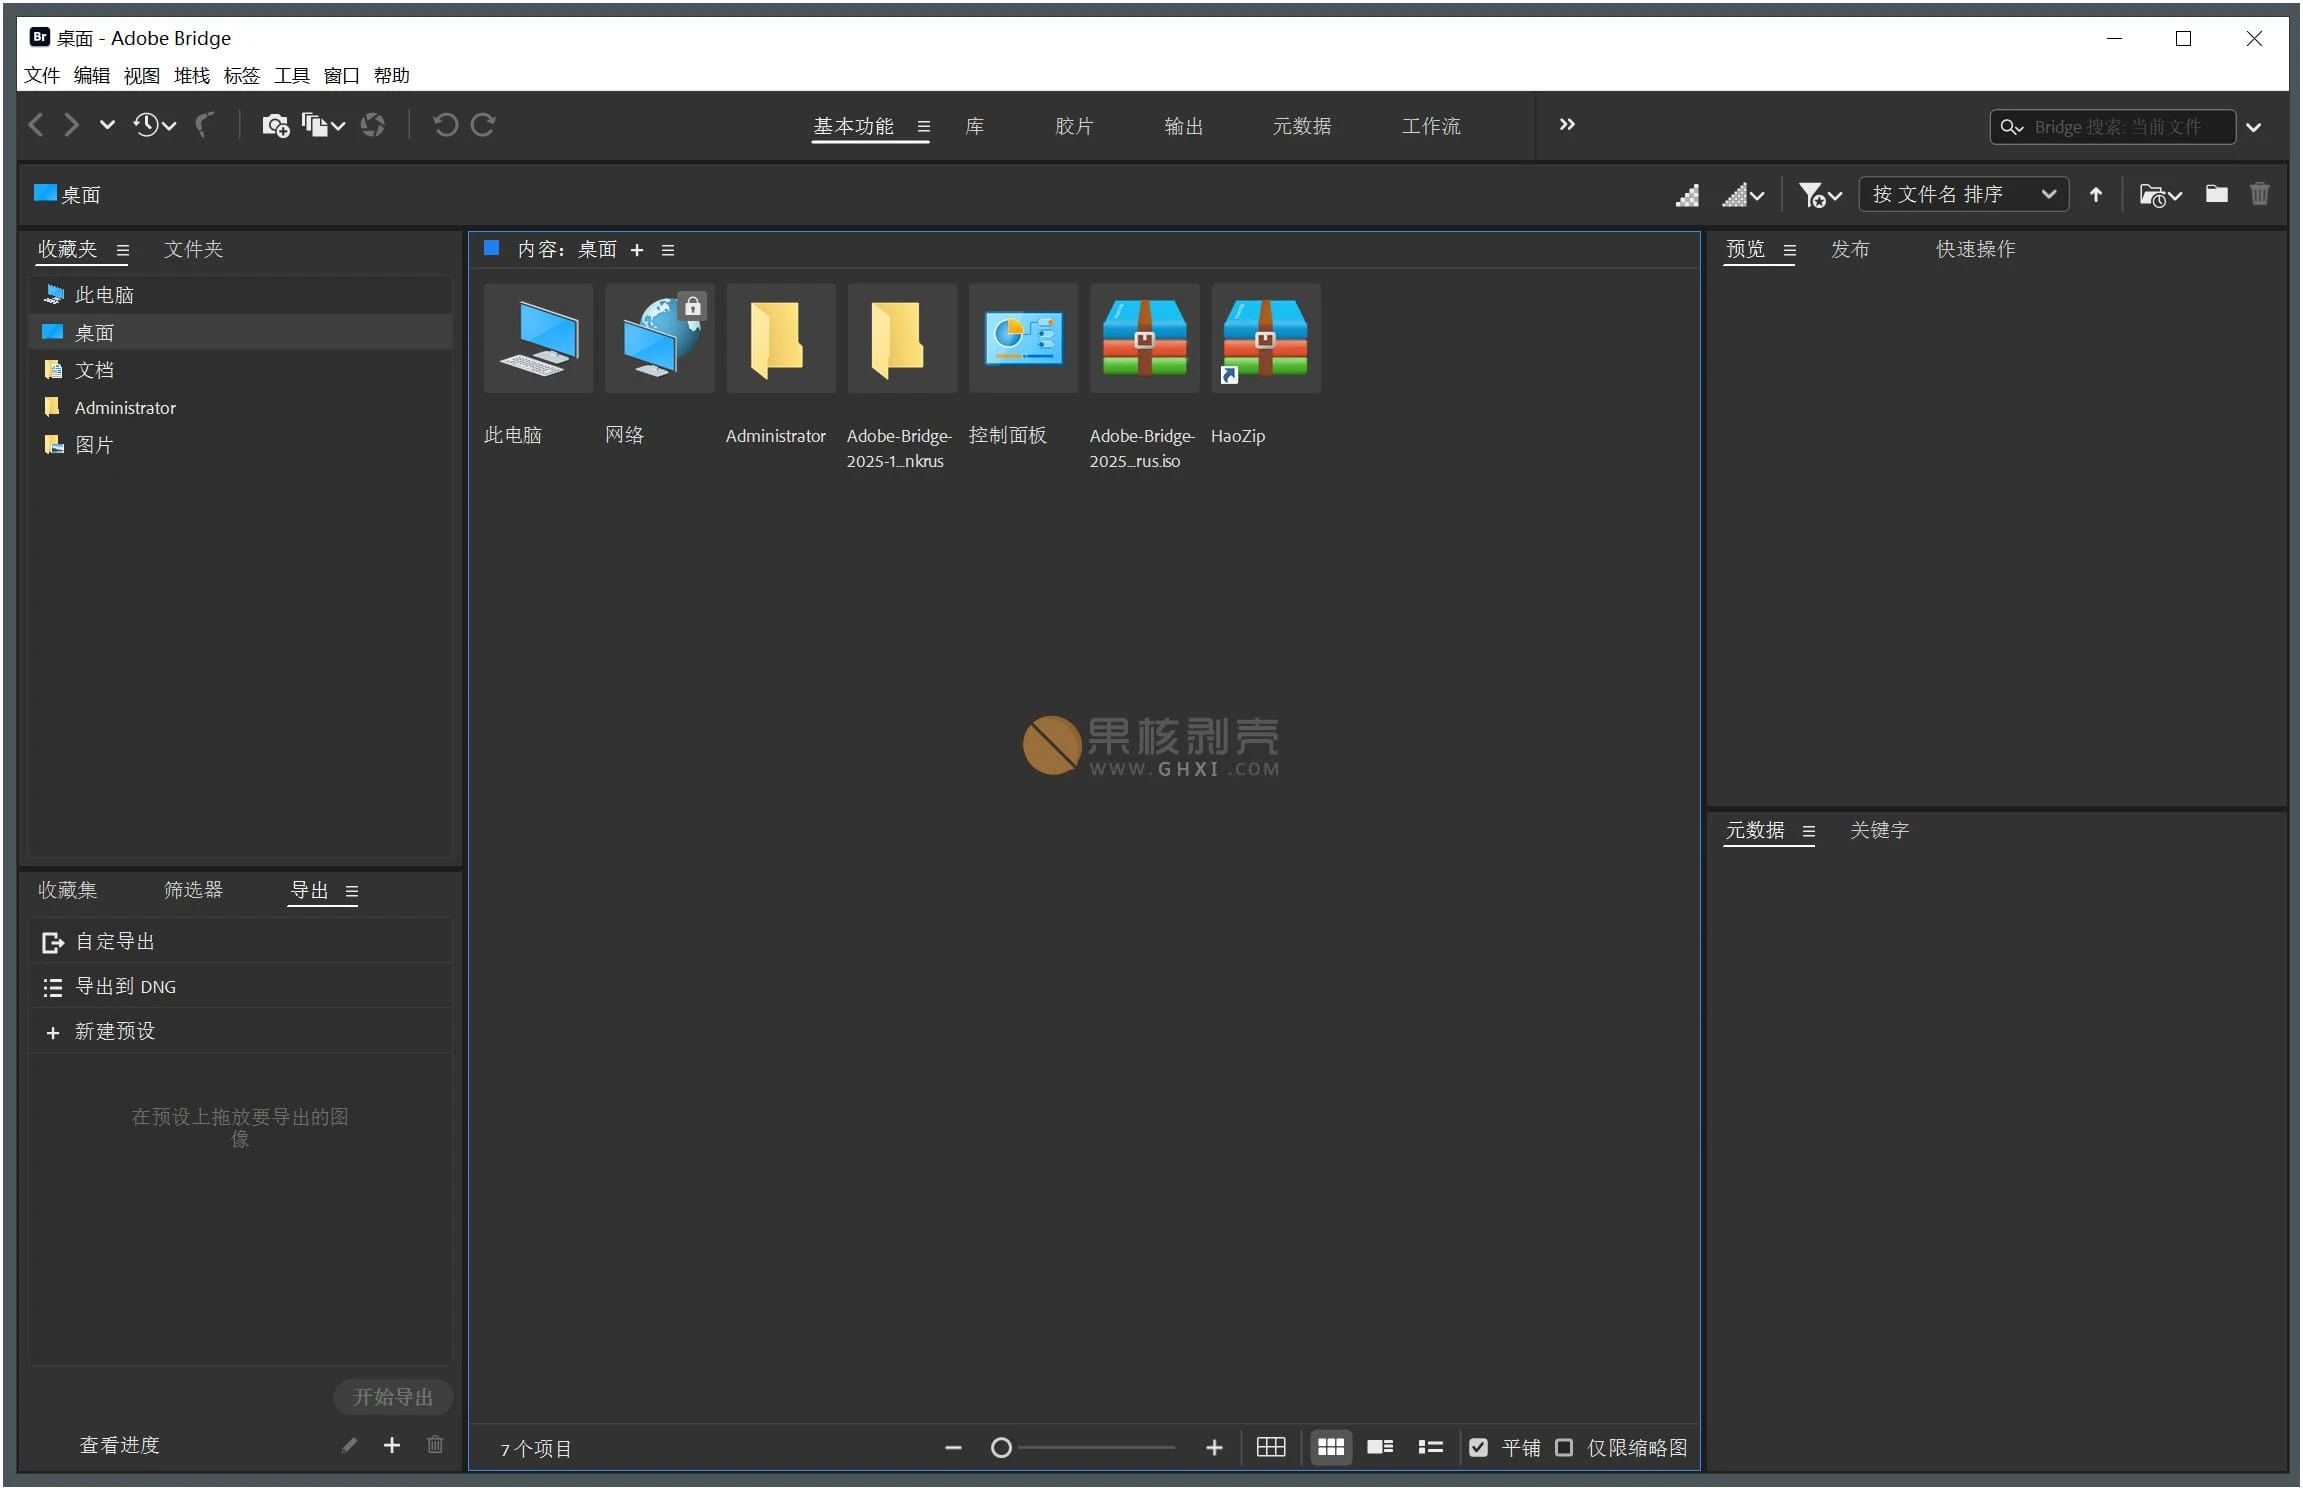2303x1490 pixels.
Task: Open the Get Photos from Camera tool
Action: pos(276,124)
